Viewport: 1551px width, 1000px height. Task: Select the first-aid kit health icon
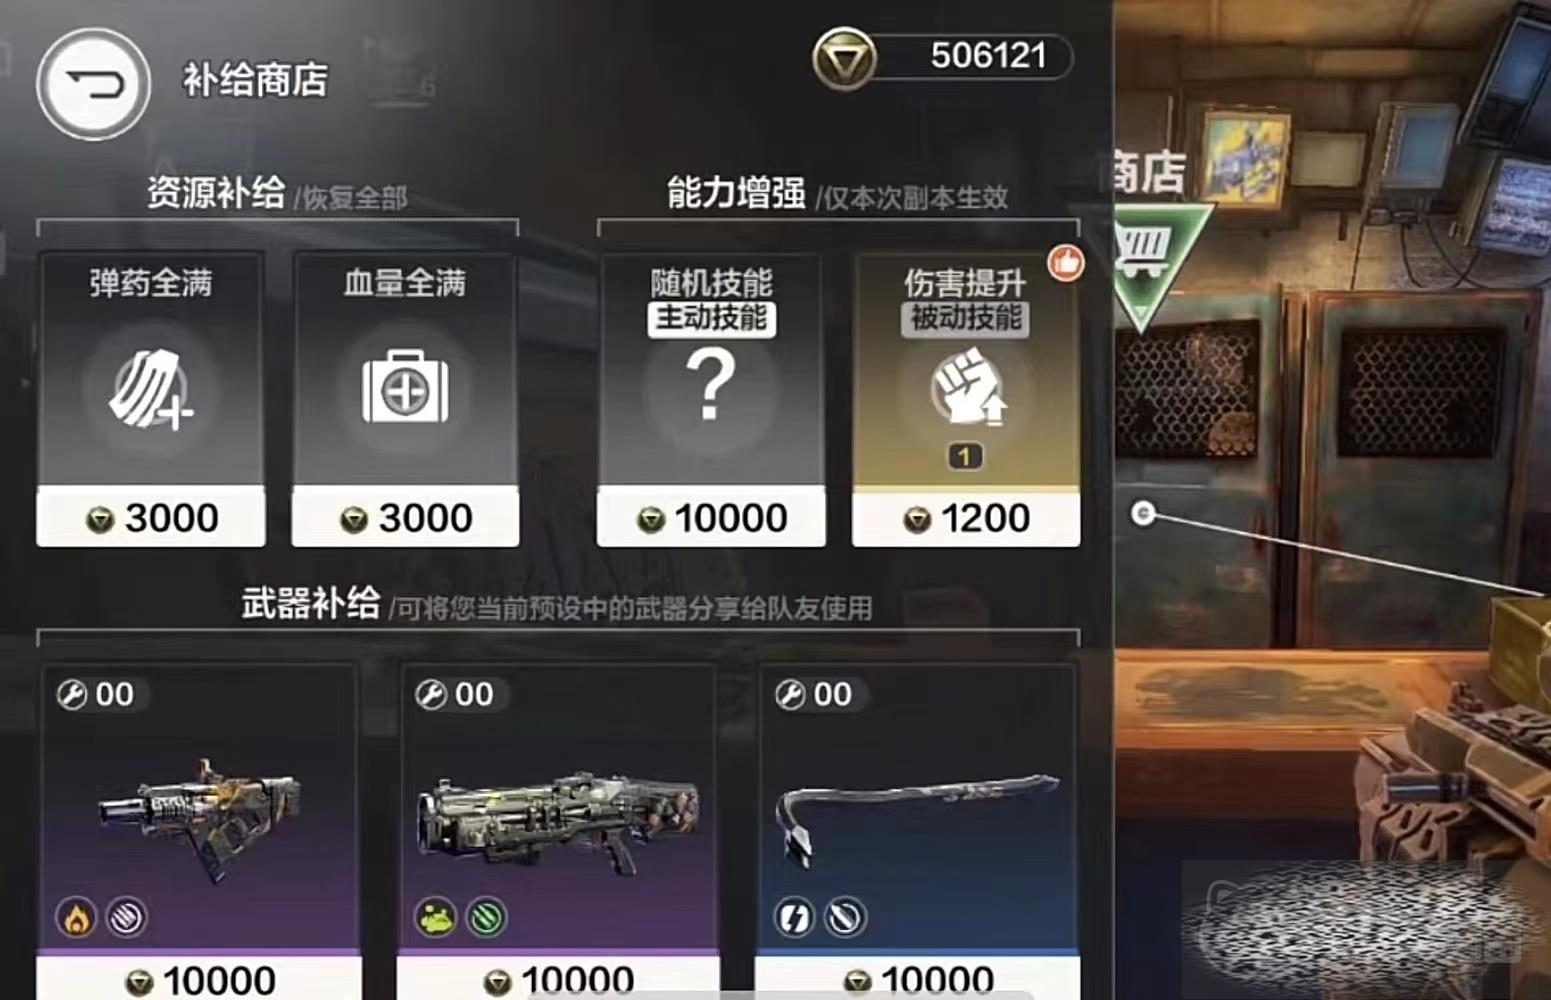[x=405, y=386]
